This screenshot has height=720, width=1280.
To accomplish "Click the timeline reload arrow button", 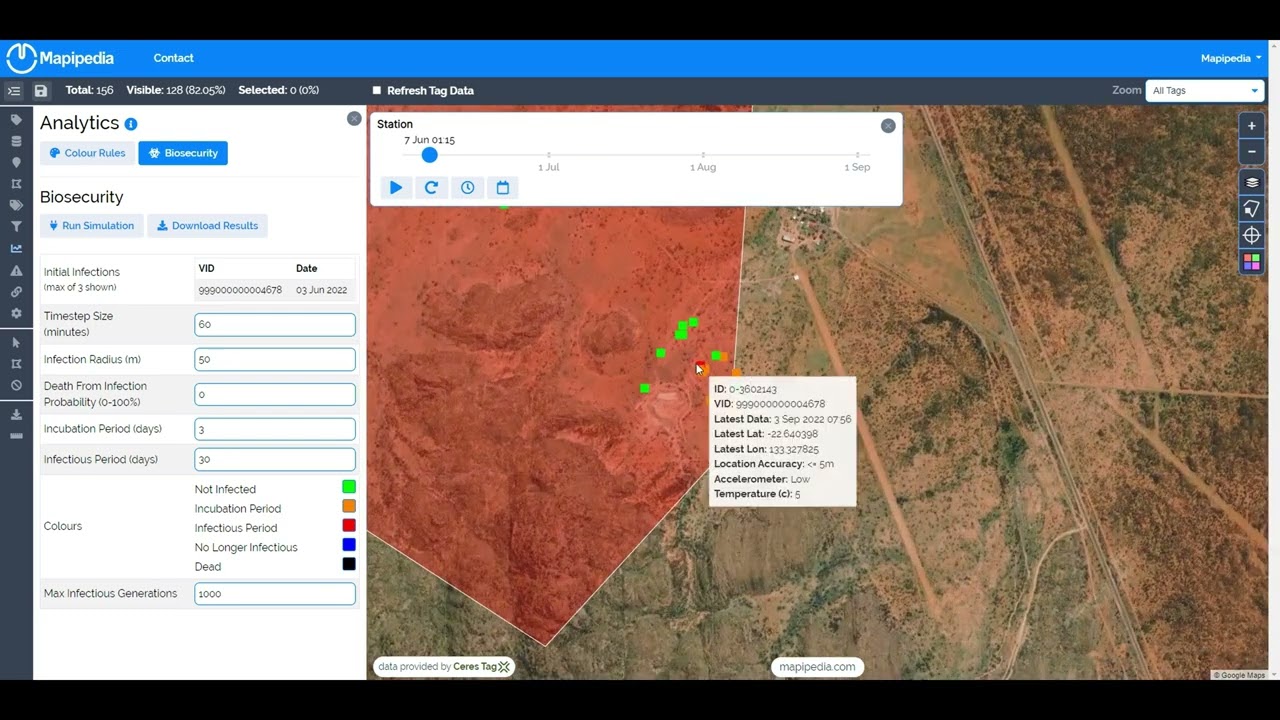I will (x=432, y=188).
